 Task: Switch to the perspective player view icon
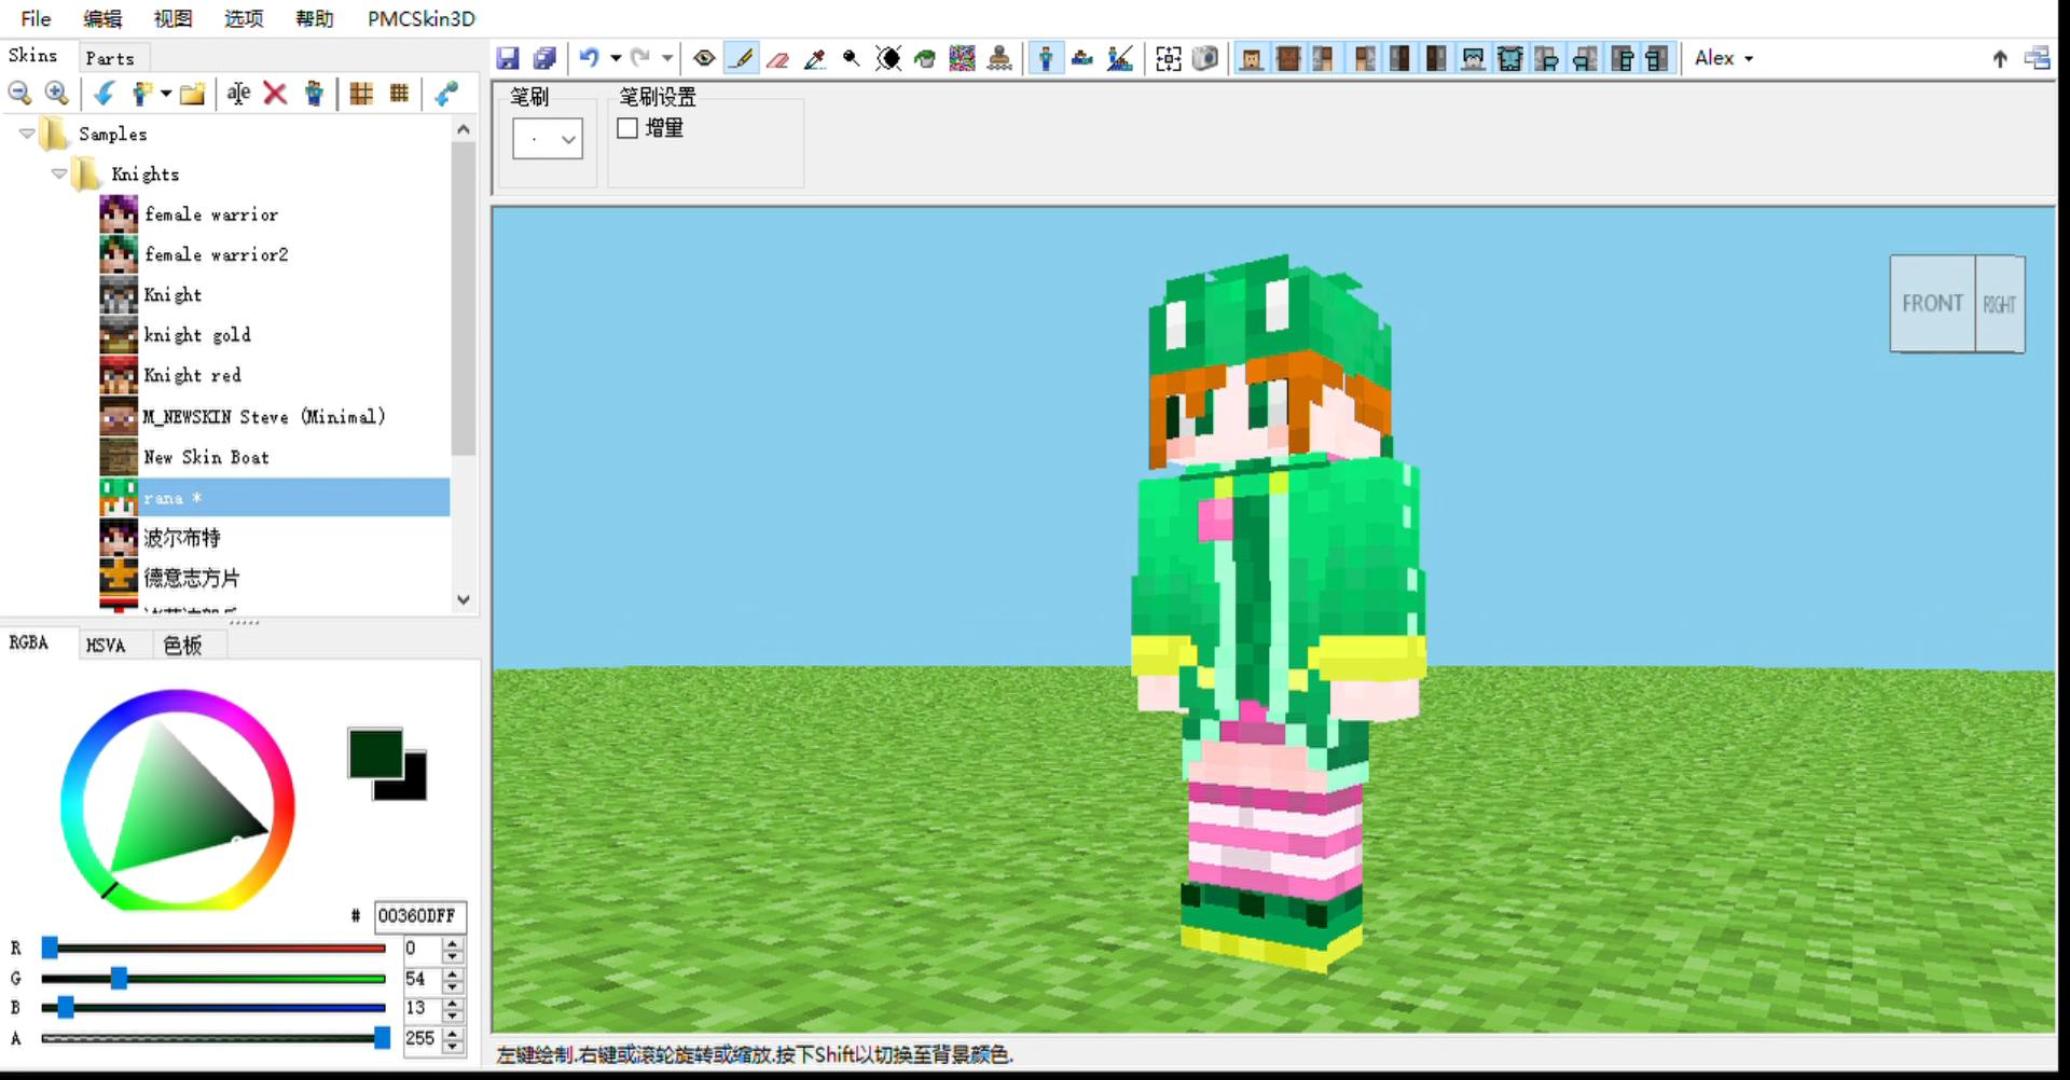tap(1045, 58)
